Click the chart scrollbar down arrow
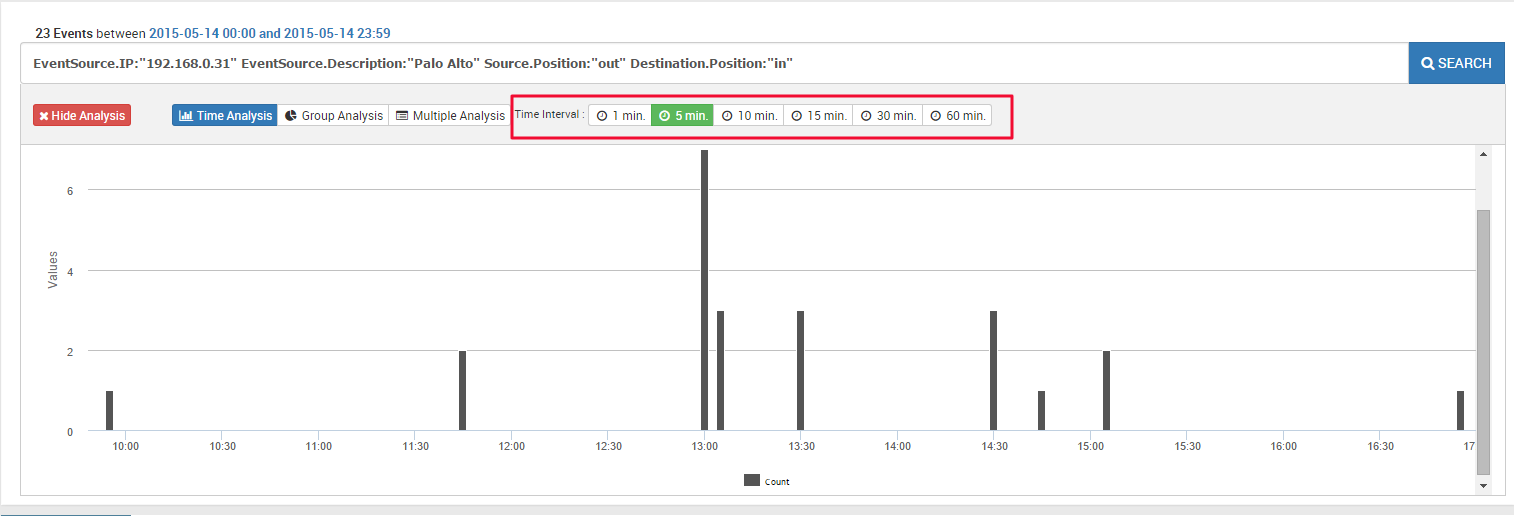This screenshot has height=516, width=1514. tap(1483, 485)
